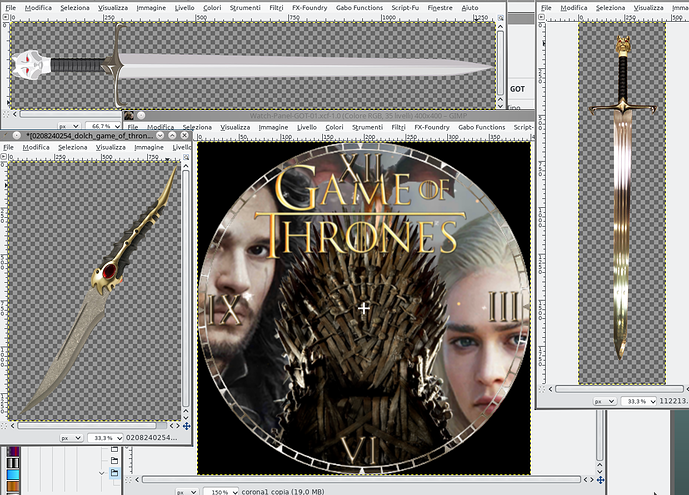Click status text '0208240254...' in dagger window
The width and height of the screenshot is (689, 495).
point(151,437)
